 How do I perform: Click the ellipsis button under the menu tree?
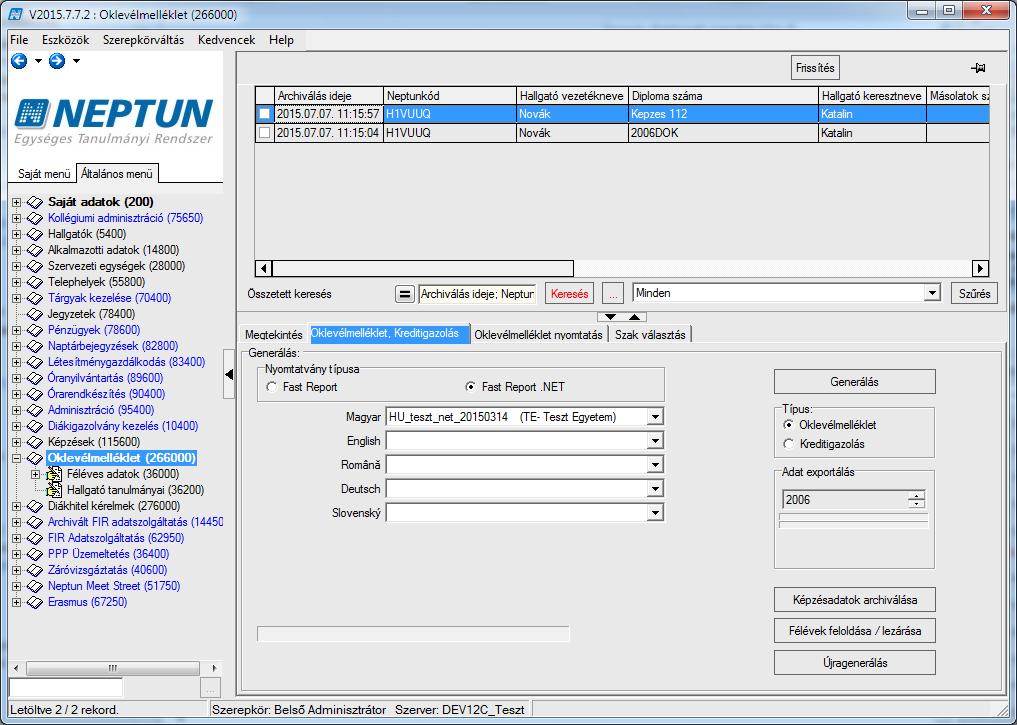coord(210,688)
